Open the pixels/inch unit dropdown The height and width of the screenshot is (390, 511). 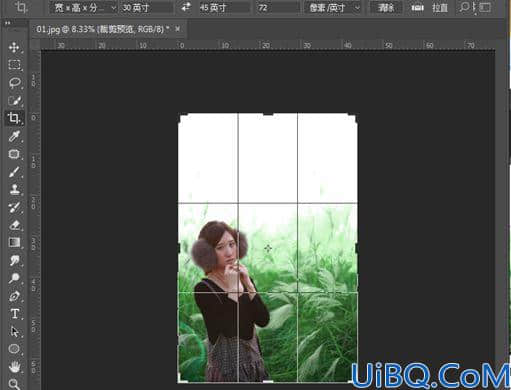[334, 7]
